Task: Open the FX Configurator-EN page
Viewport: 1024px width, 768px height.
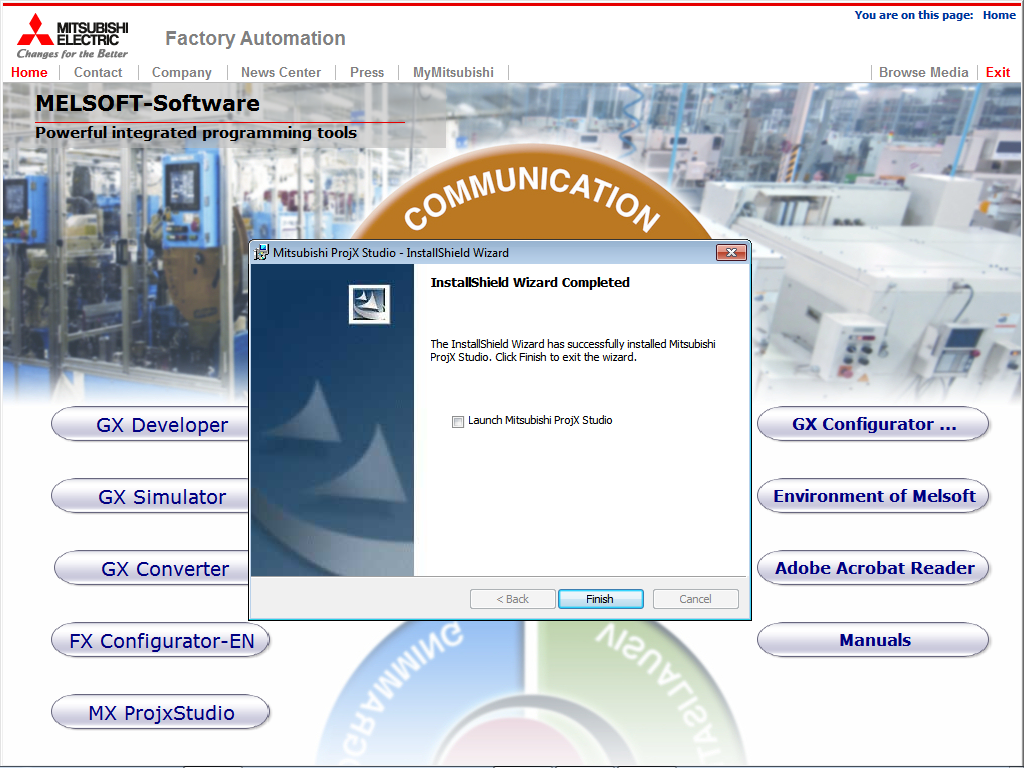Action: coord(160,640)
